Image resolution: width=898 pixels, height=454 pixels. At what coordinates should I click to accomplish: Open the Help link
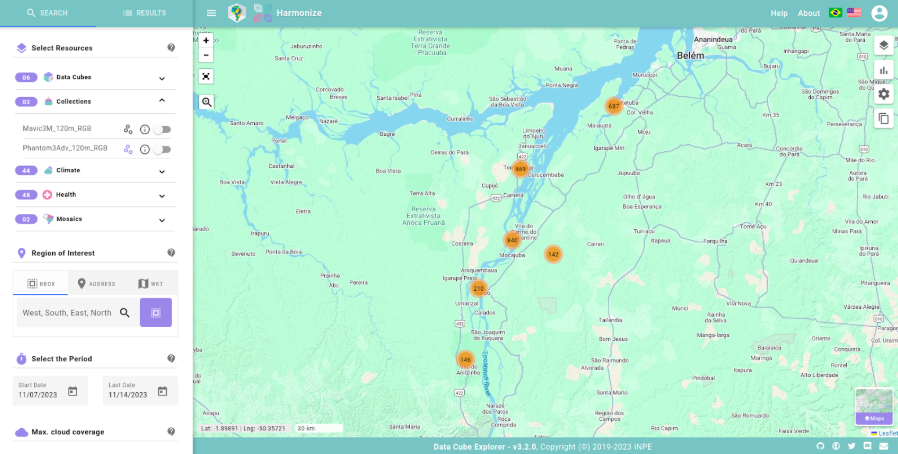(x=779, y=13)
